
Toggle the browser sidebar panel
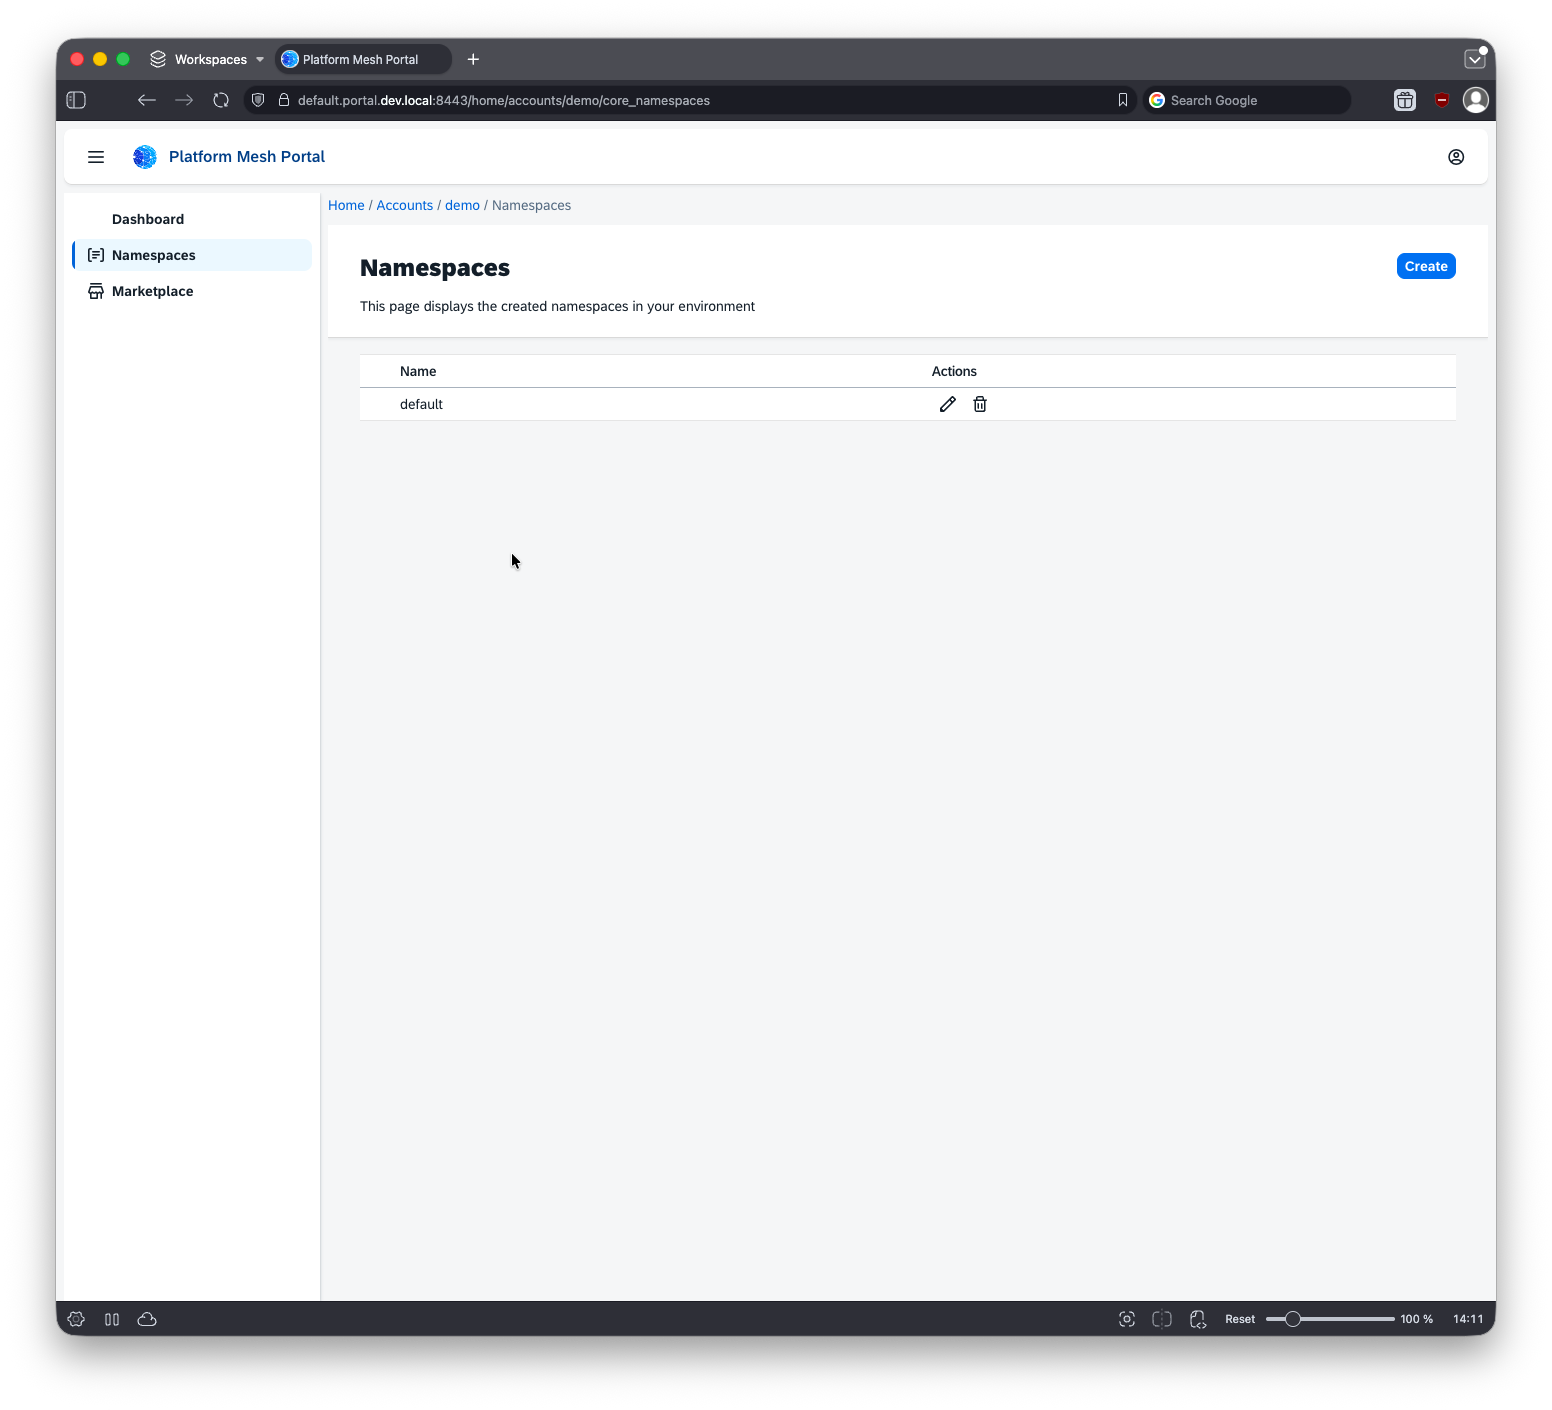[76, 100]
